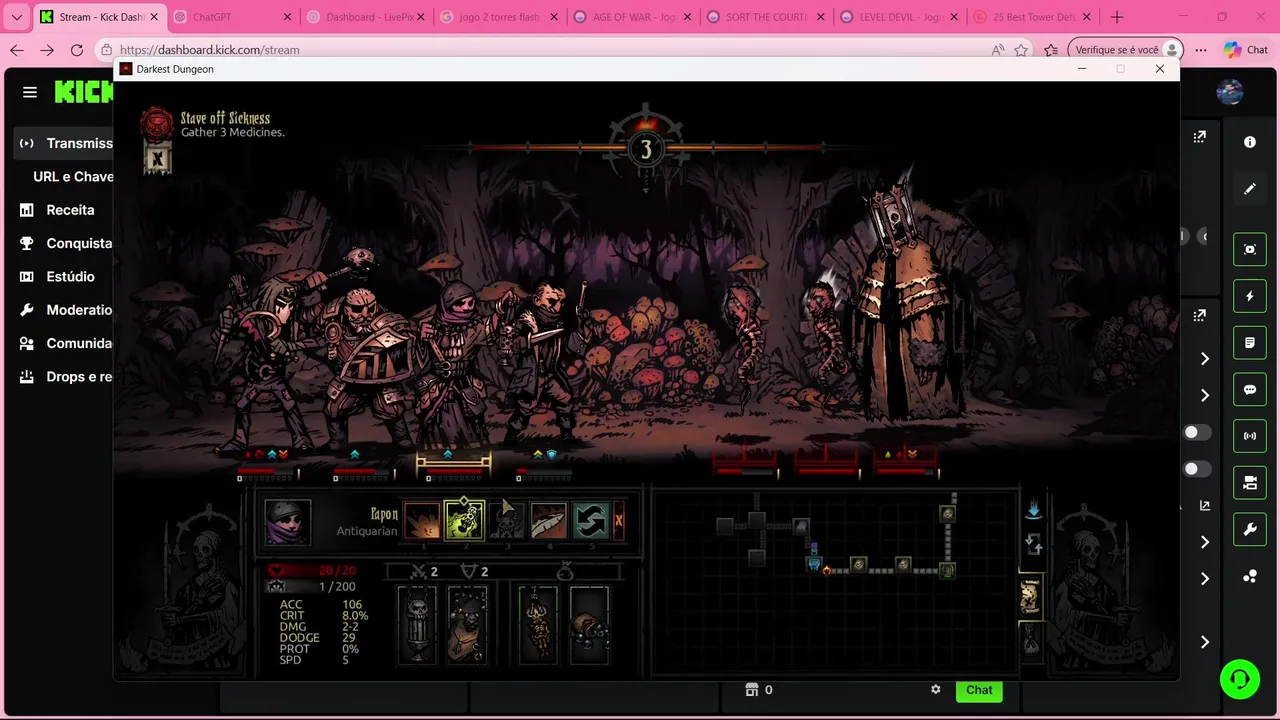Screen dimensions: 1280x720
Task: Click the chevron nearest the headset button
Action: (x=1205, y=642)
